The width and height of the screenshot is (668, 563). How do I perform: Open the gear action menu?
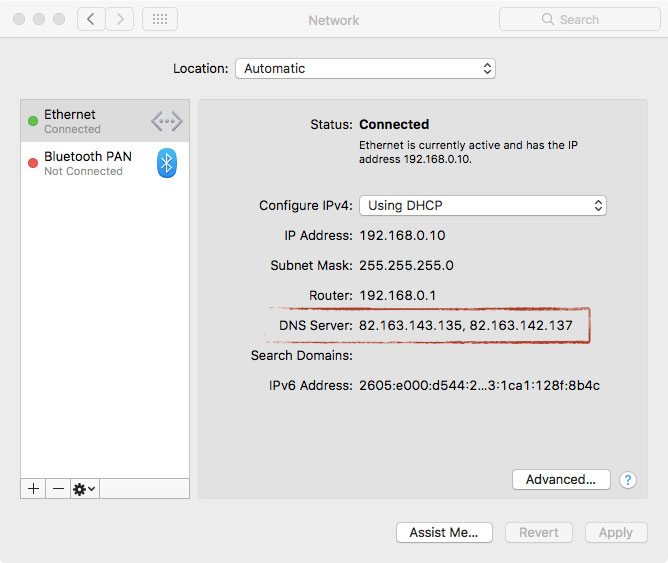coord(84,488)
